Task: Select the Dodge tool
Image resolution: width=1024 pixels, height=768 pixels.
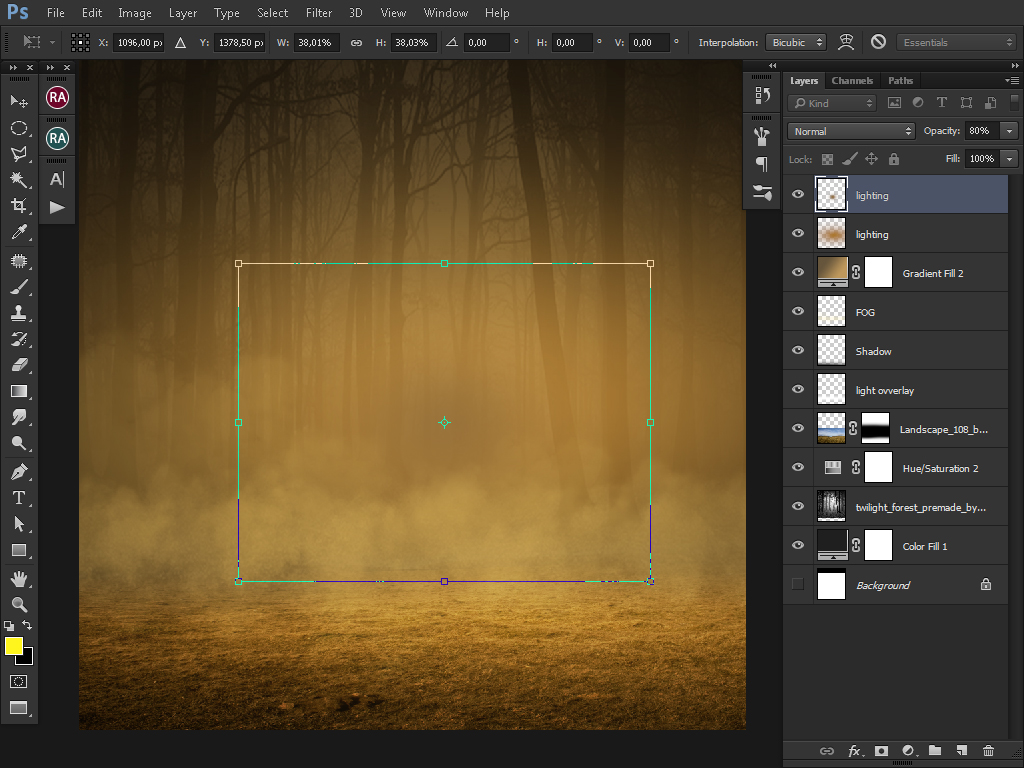Action: (19, 443)
